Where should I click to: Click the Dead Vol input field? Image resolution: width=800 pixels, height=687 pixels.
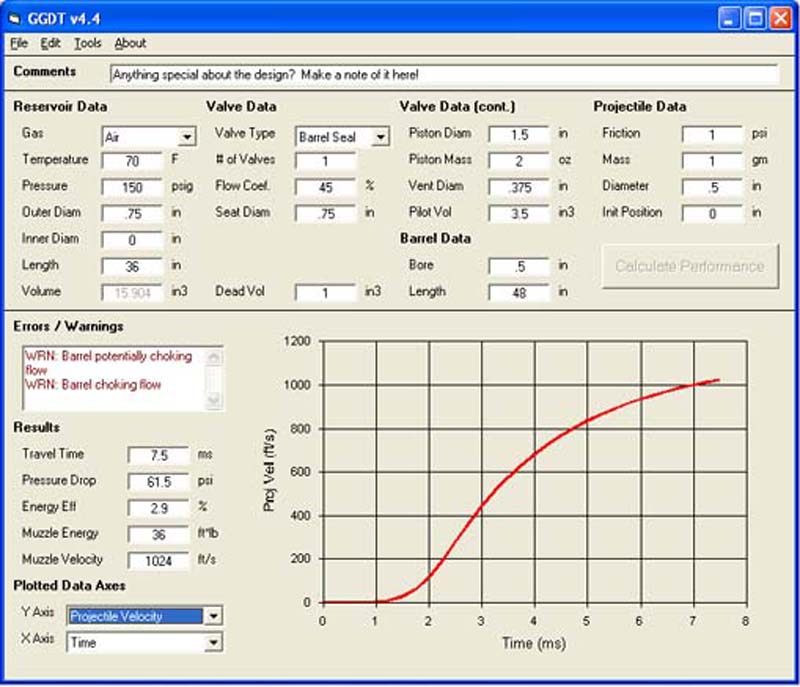[325, 292]
